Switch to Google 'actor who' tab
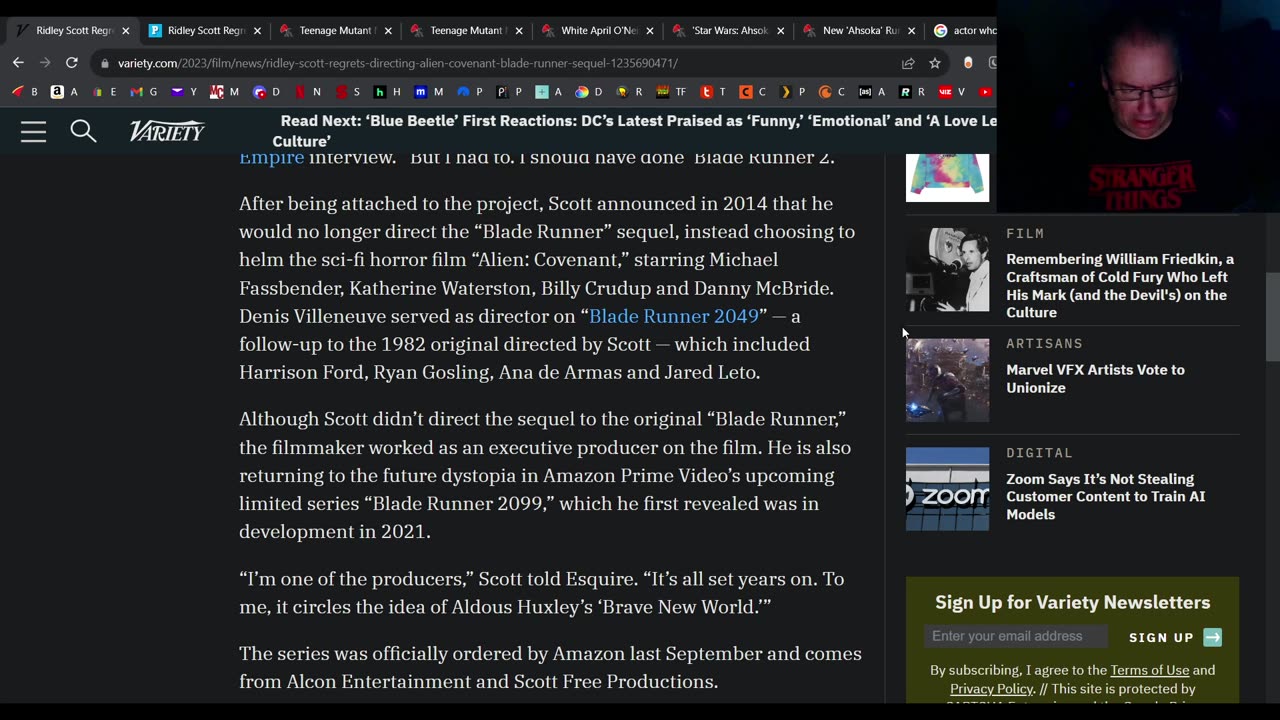This screenshot has width=1280, height=720. point(964,31)
